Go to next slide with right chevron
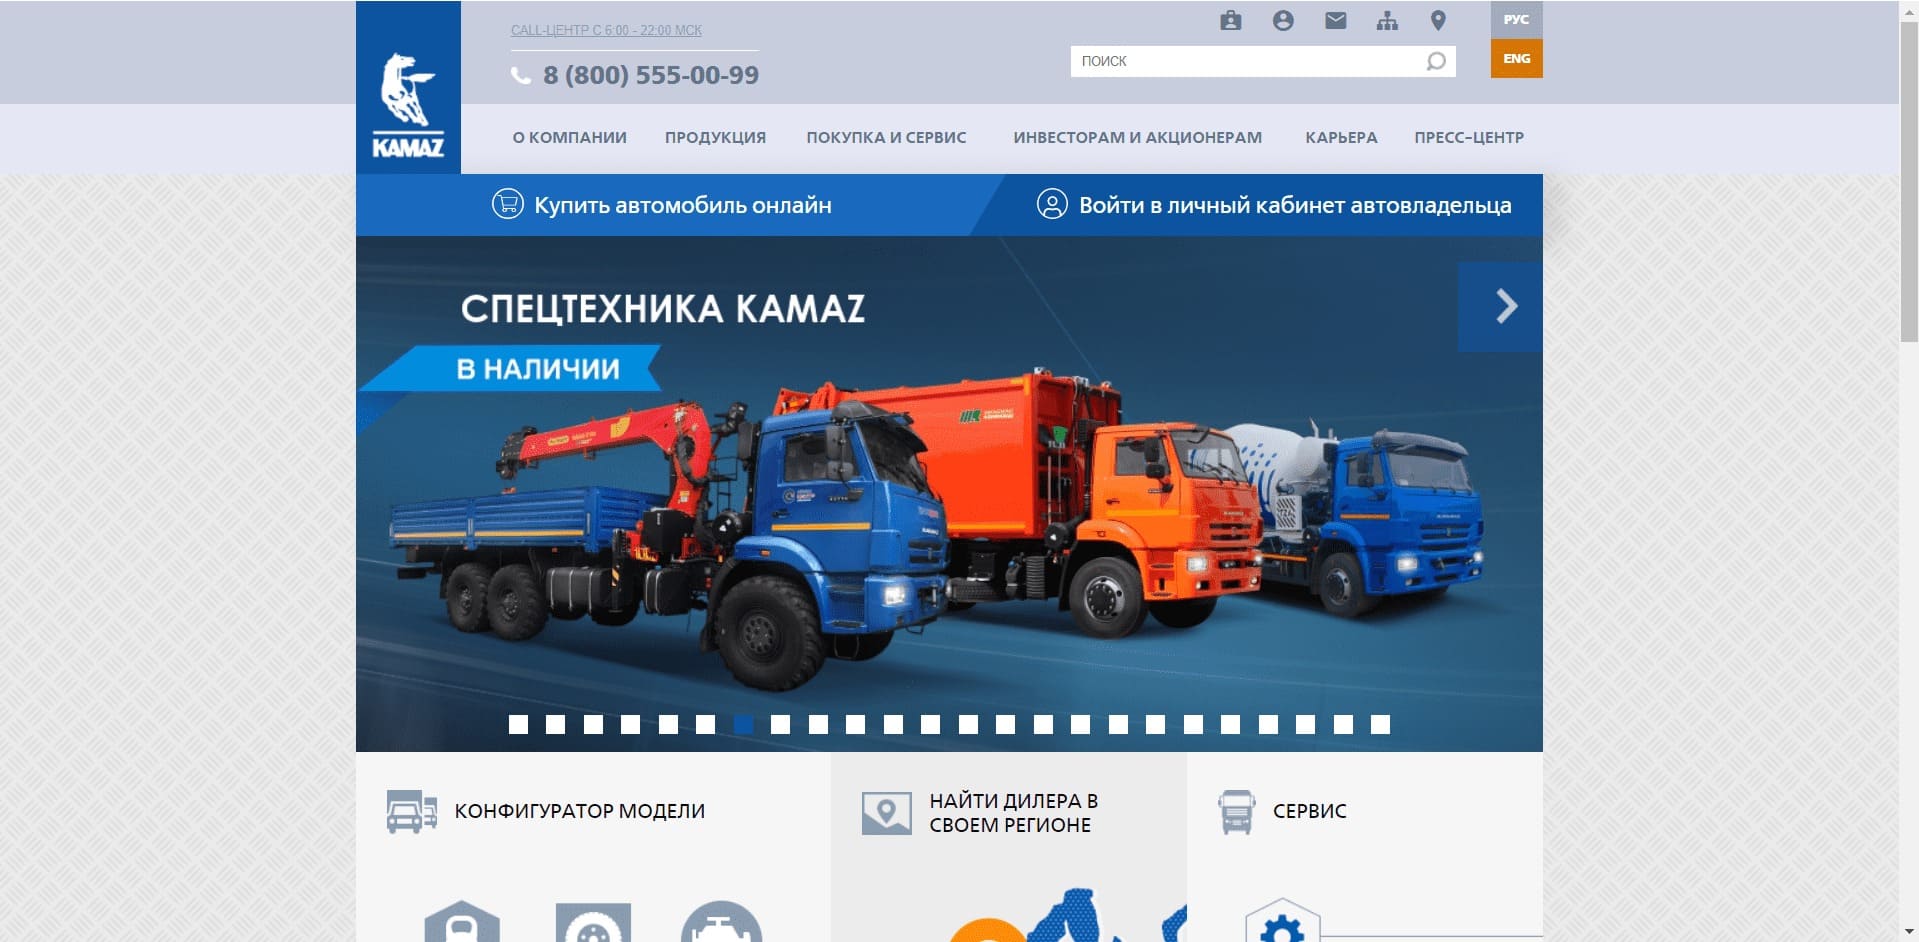The height and width of the screenshot is (942, 1919). 1500,306
